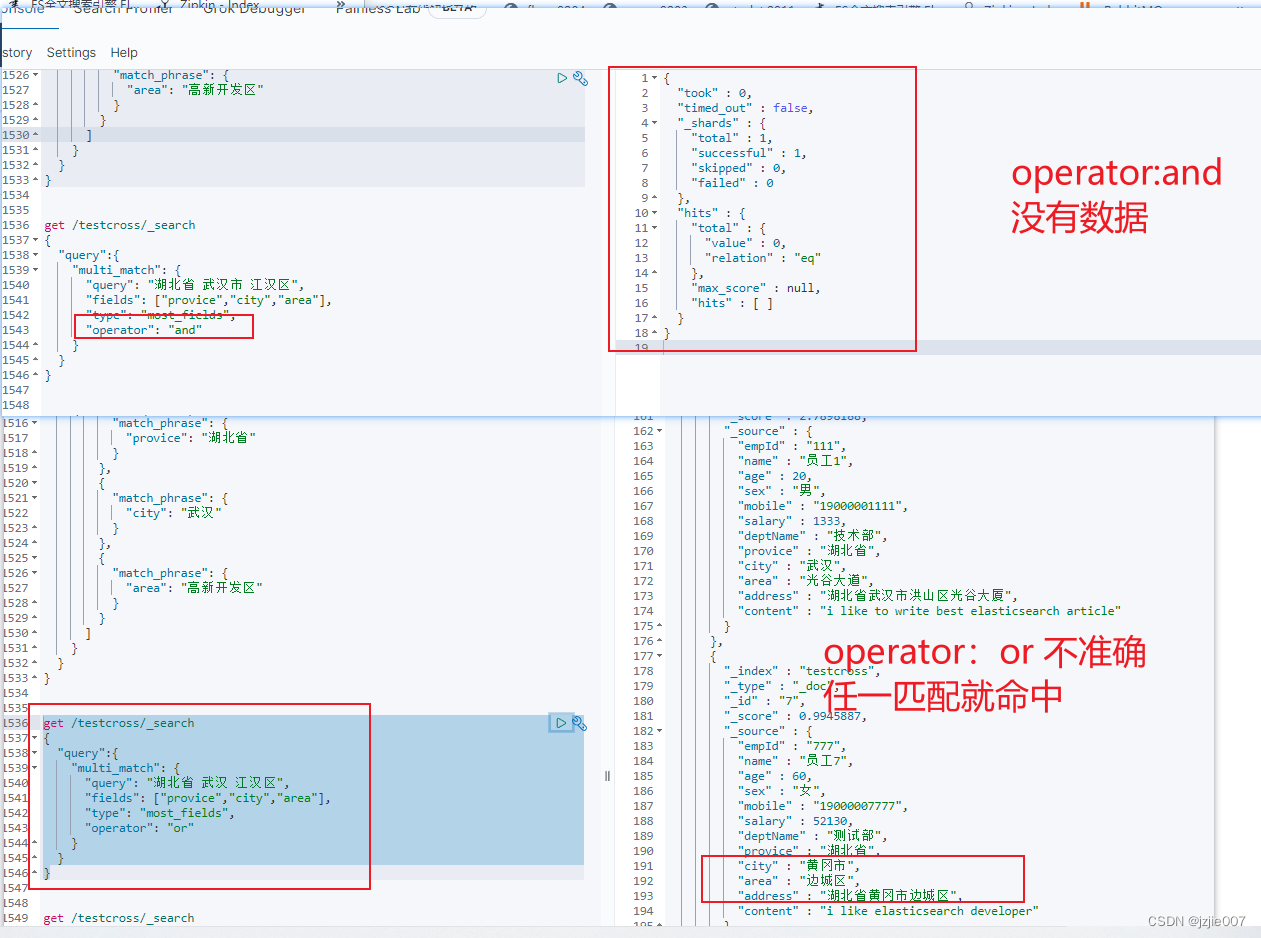Click the "operator": "or" line
Image resolution: width=1261 pixels, height=938 pixels.
140,828
